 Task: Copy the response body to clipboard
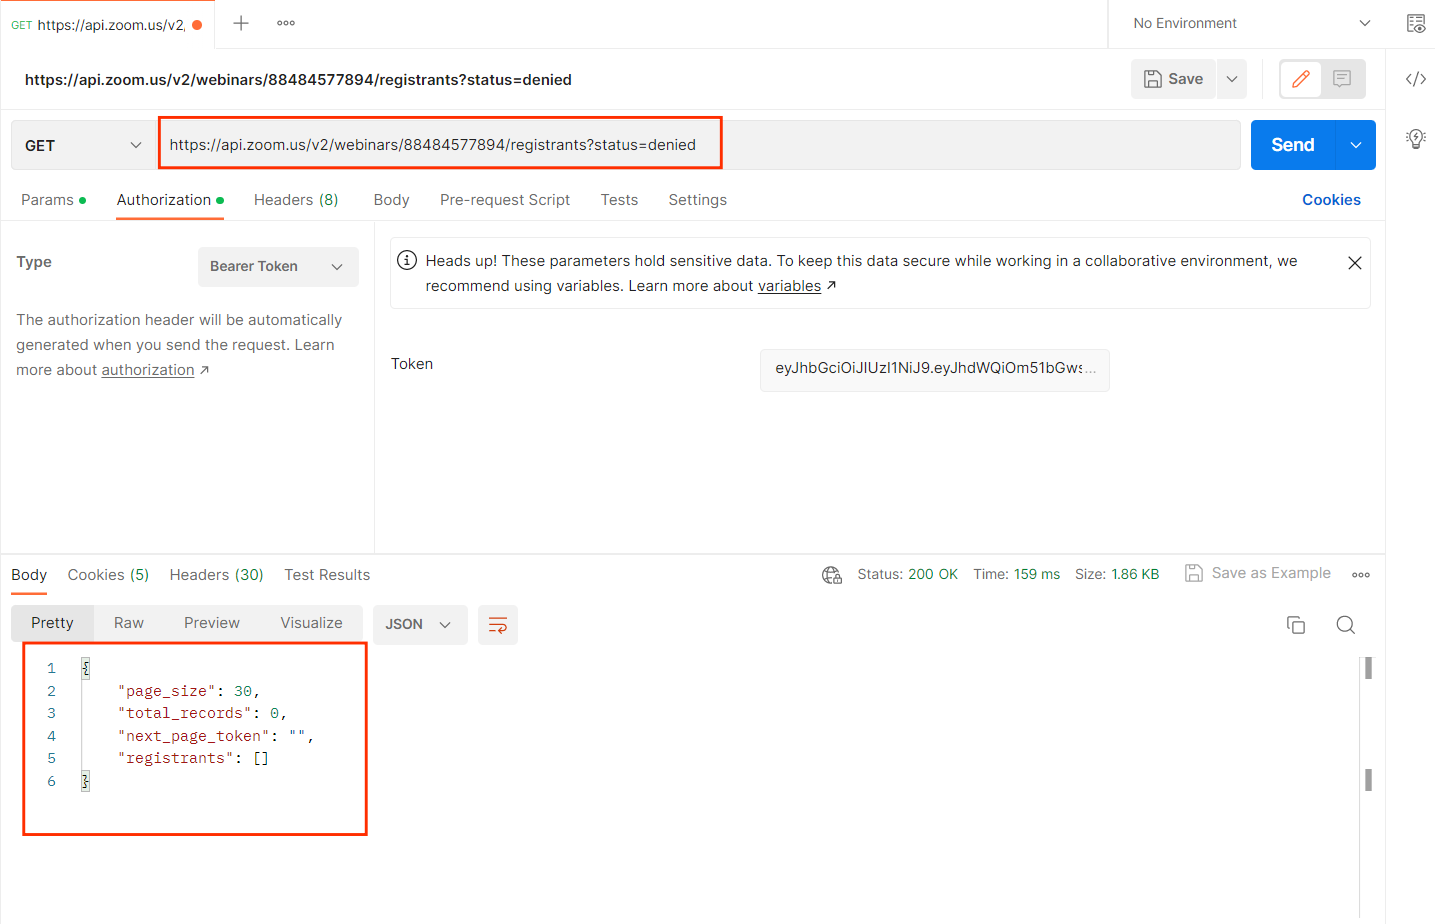[1296, 625]
